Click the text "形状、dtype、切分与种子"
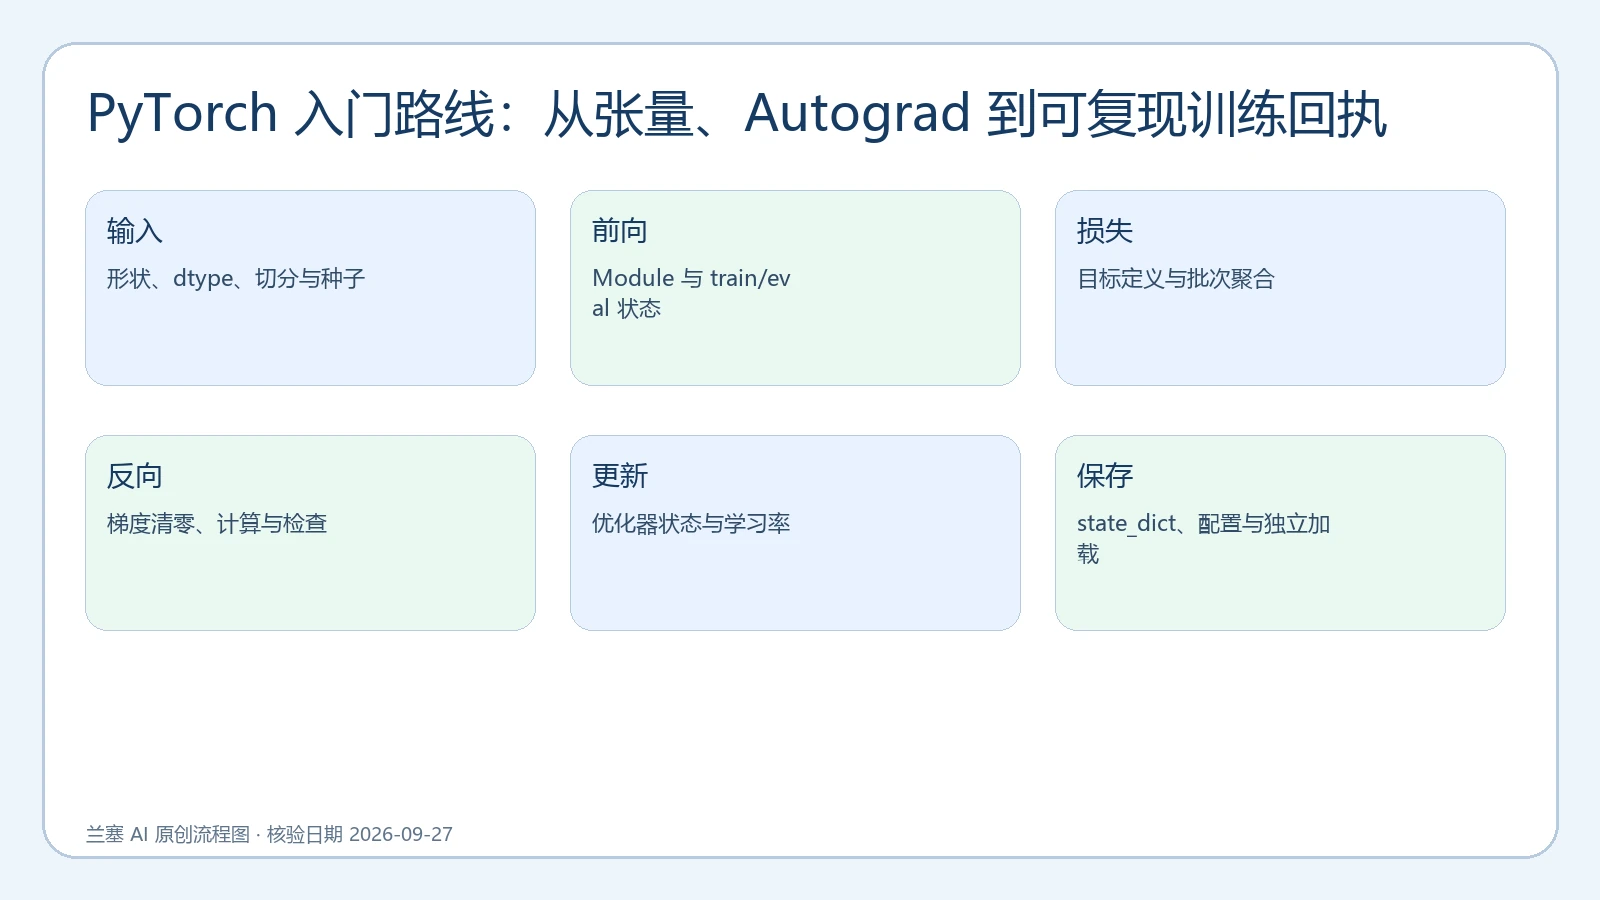 236,278
